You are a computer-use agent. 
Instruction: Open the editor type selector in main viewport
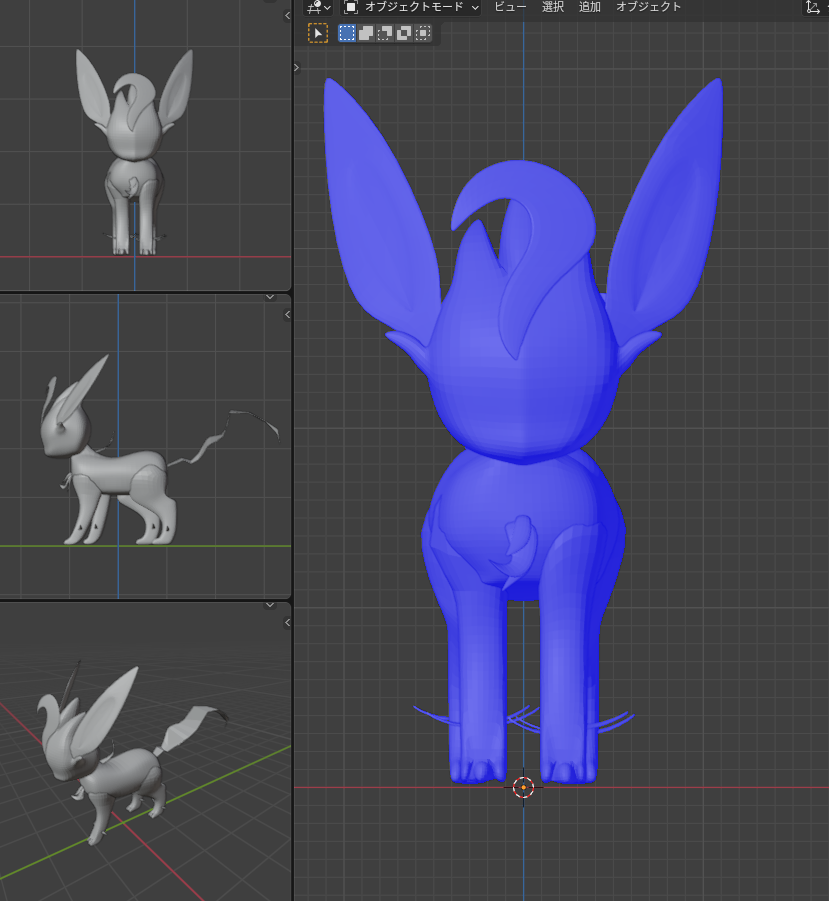(320, 7)
